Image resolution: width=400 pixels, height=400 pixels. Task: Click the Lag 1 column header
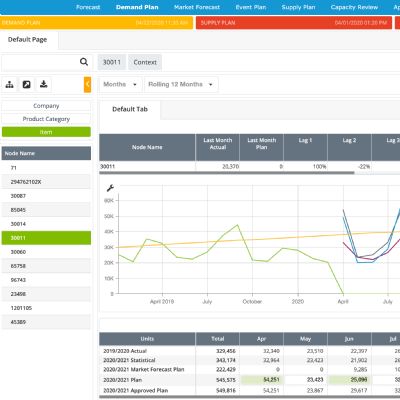pyautogui.click(x=306, y=147)
